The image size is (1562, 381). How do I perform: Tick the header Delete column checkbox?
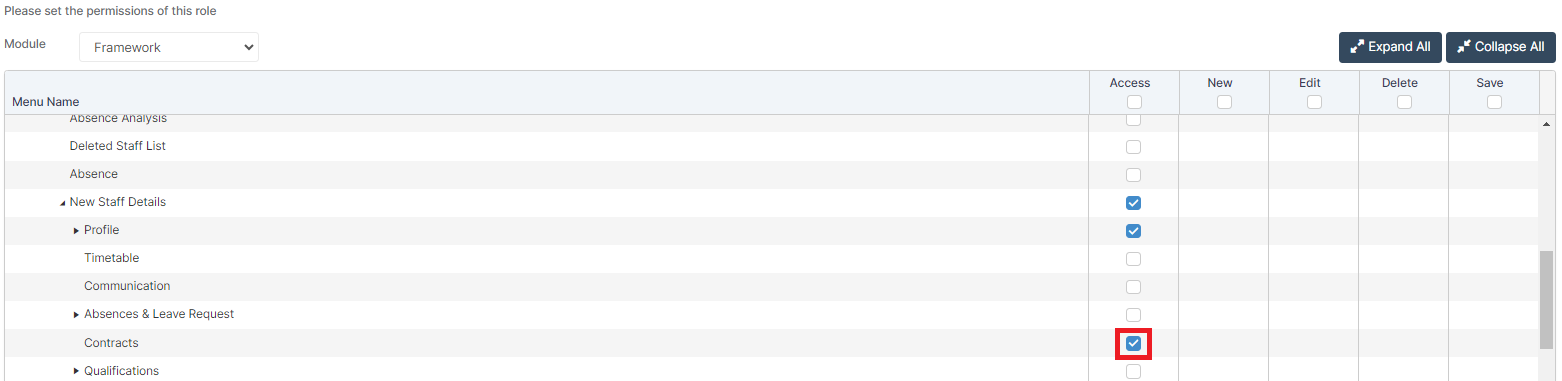coord(1404,102)
